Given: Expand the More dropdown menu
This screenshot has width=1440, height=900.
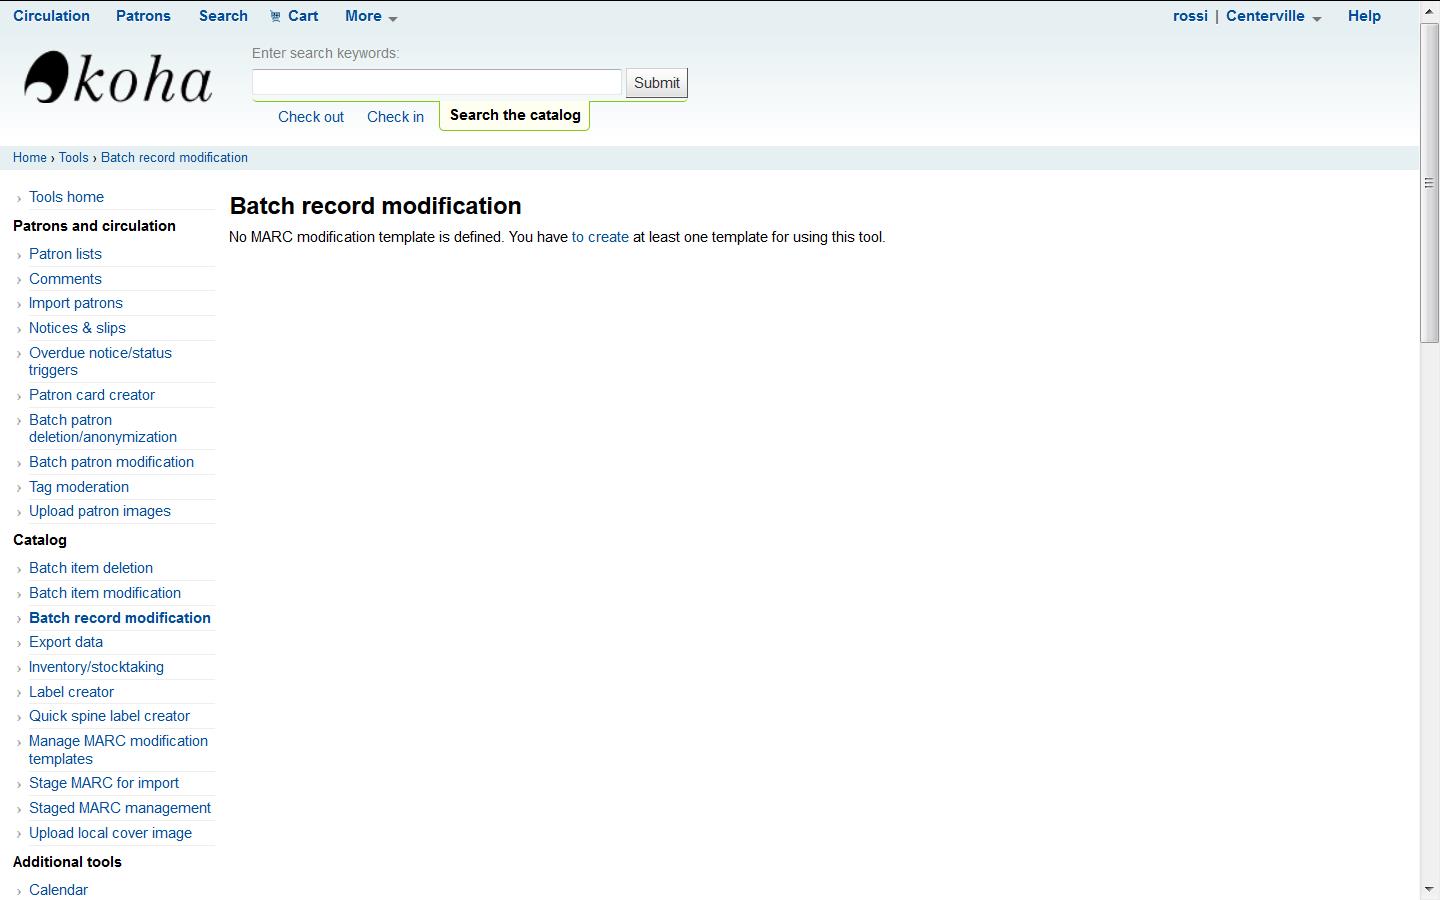Looking at the screenshot, I should pyautogui.click(x=370, y=16).
